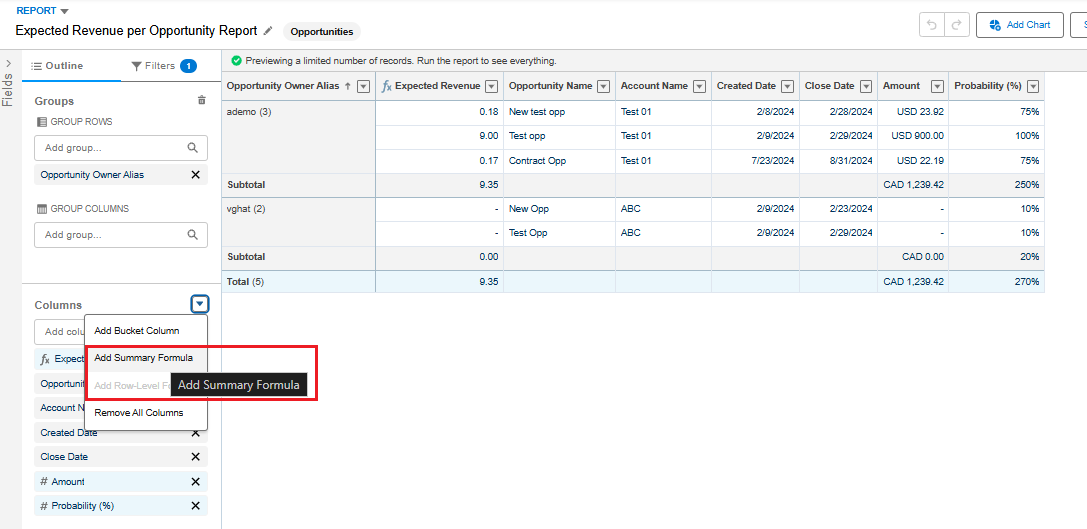Click the redo arrow button
The height and width of the screenshot is (529, 1087).
tap(957, 25)
